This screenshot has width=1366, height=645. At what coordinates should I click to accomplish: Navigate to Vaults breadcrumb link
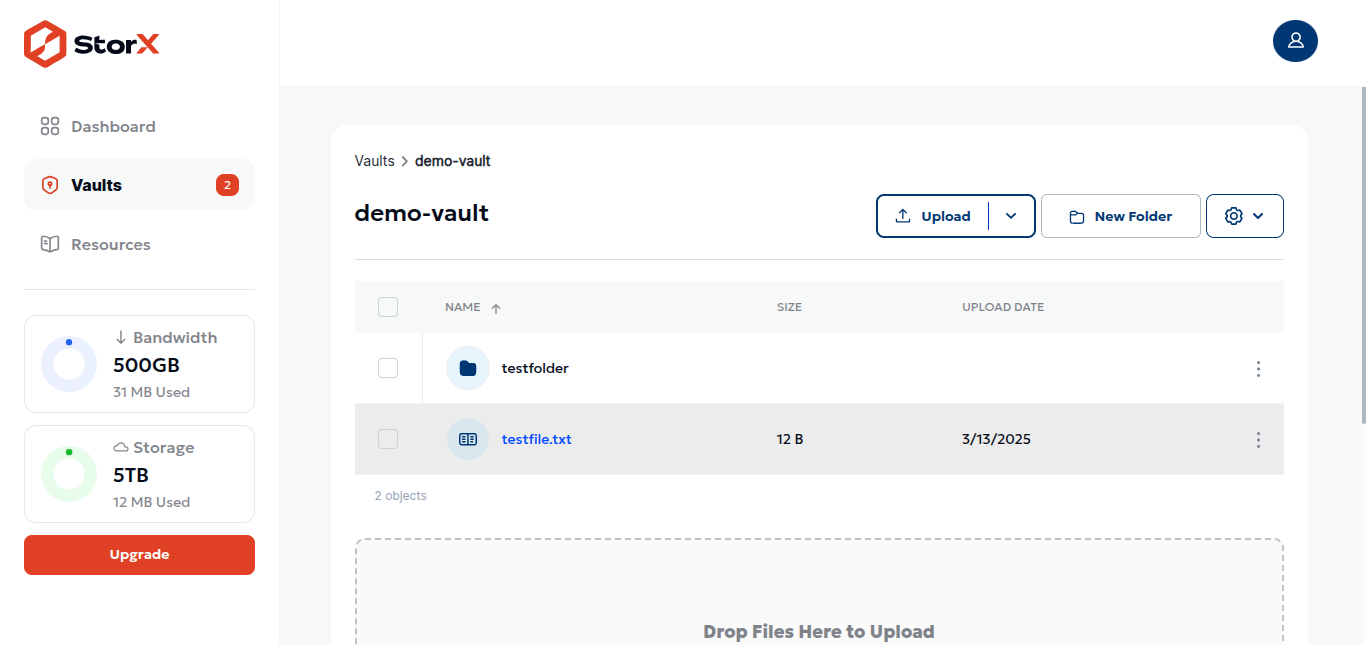375,161
